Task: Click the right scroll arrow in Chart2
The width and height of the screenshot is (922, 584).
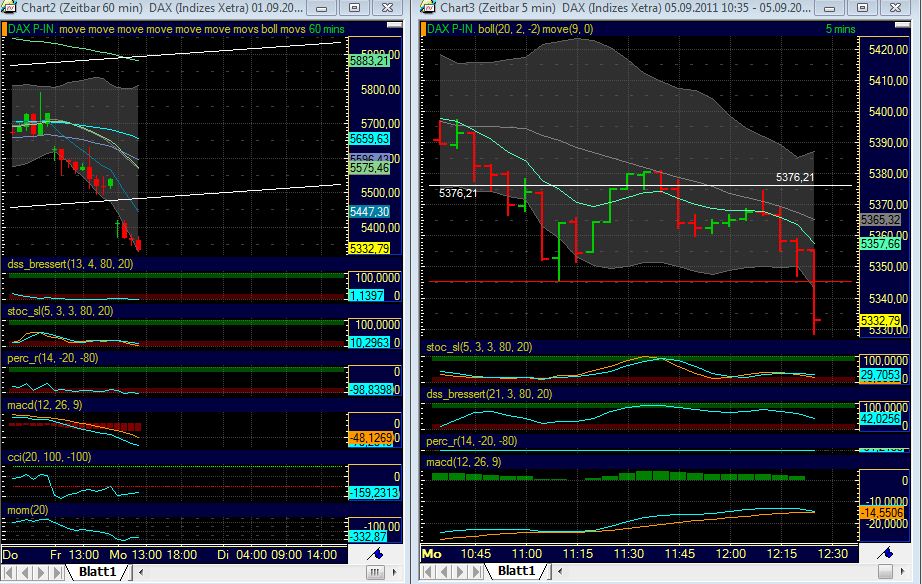Action: point(395,572)
